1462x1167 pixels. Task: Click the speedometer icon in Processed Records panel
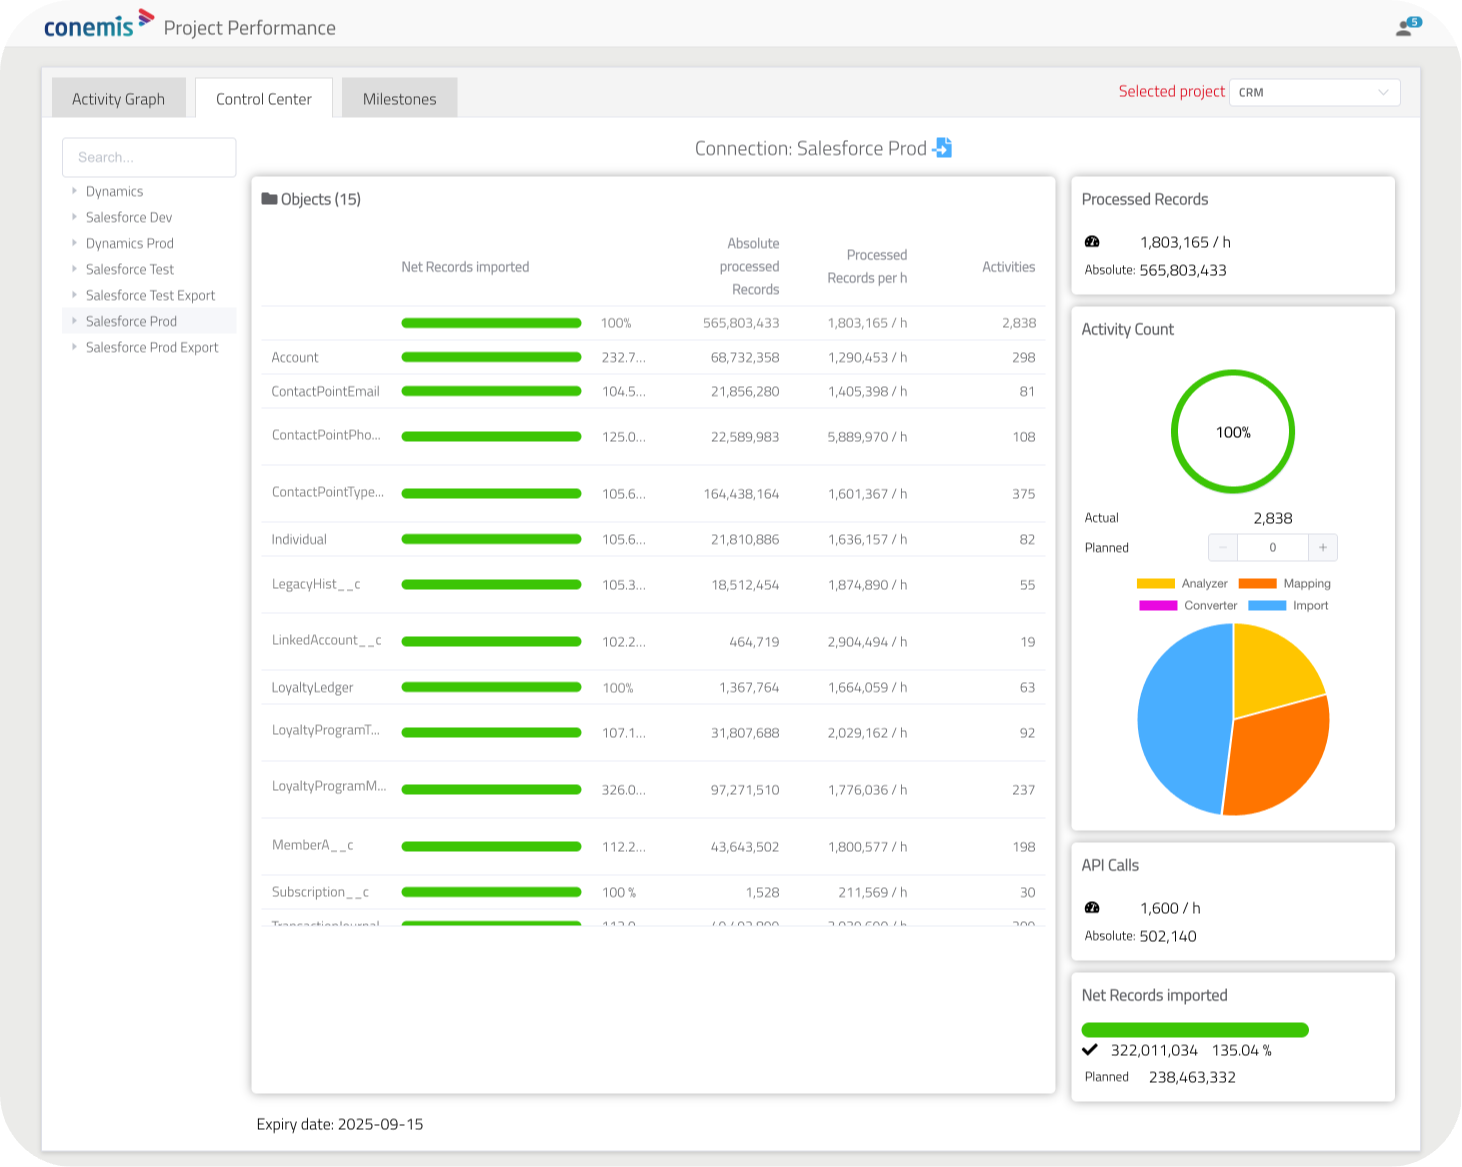(1091, 241)
